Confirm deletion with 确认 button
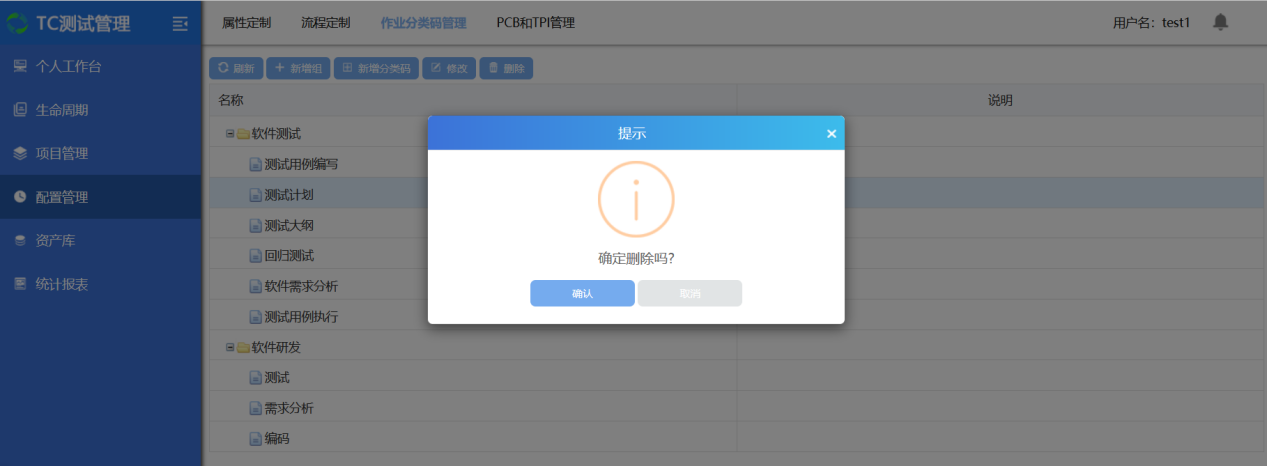The height and width of the screenshot is (466, 1267). click(x=582, y=293)
